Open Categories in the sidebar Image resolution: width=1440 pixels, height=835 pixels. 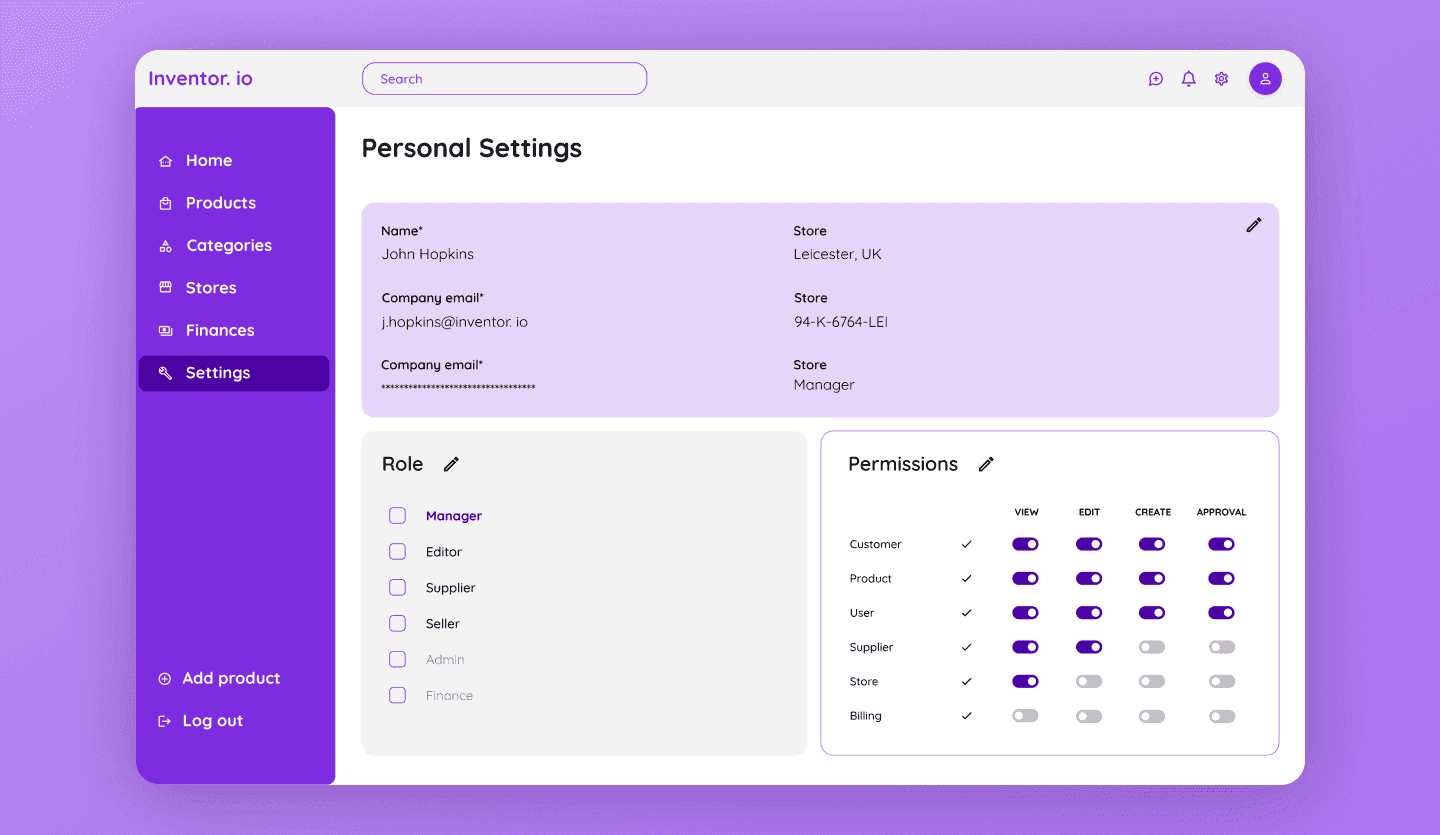pyautogui.click(x=234, y=245)
